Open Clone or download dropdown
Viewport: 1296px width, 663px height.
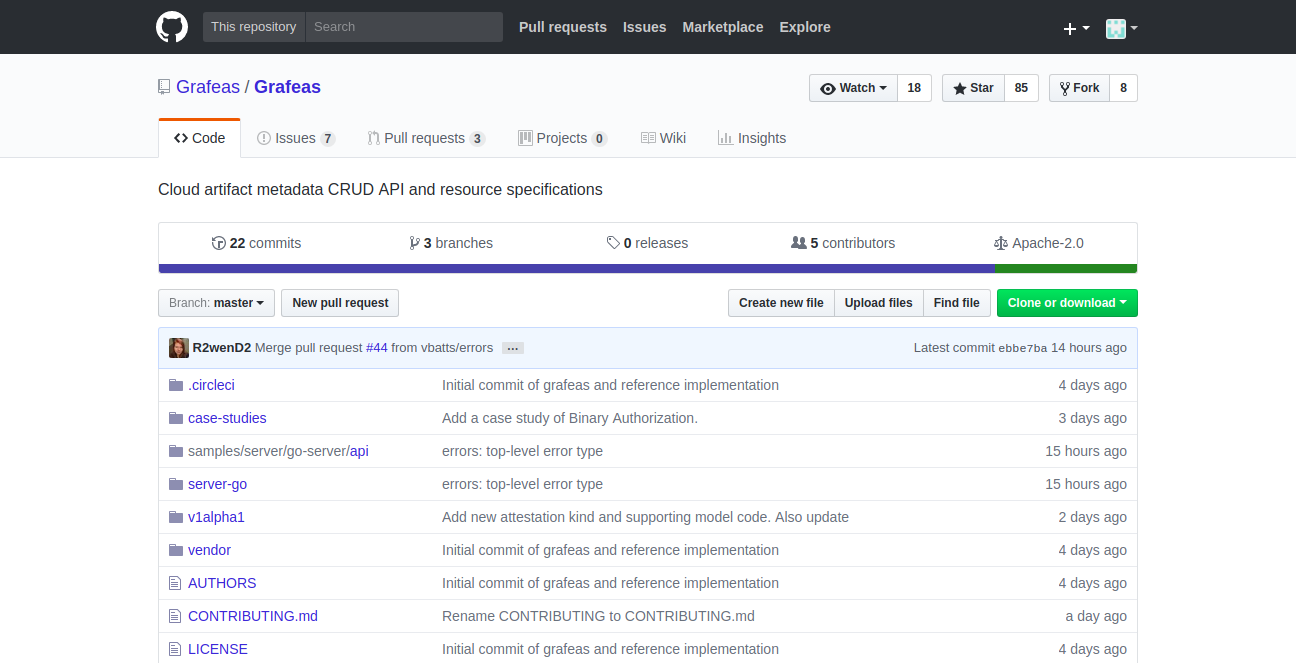[x=1067, y=303]
